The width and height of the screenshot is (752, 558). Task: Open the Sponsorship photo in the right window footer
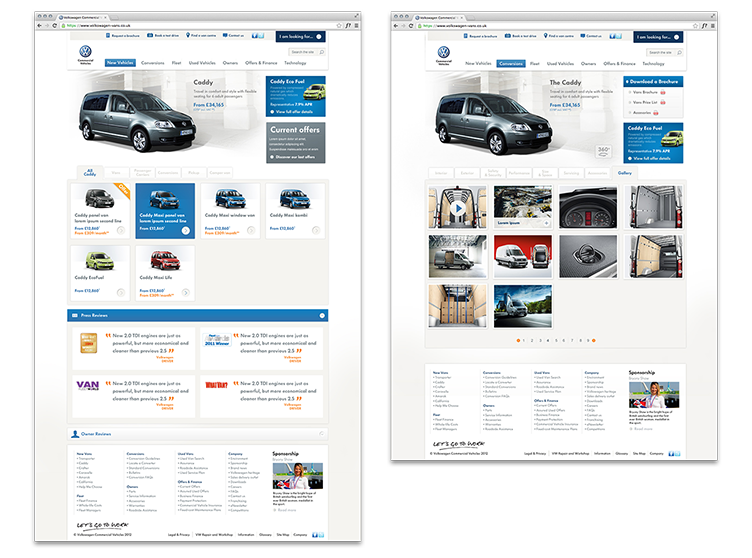[654, 395]
